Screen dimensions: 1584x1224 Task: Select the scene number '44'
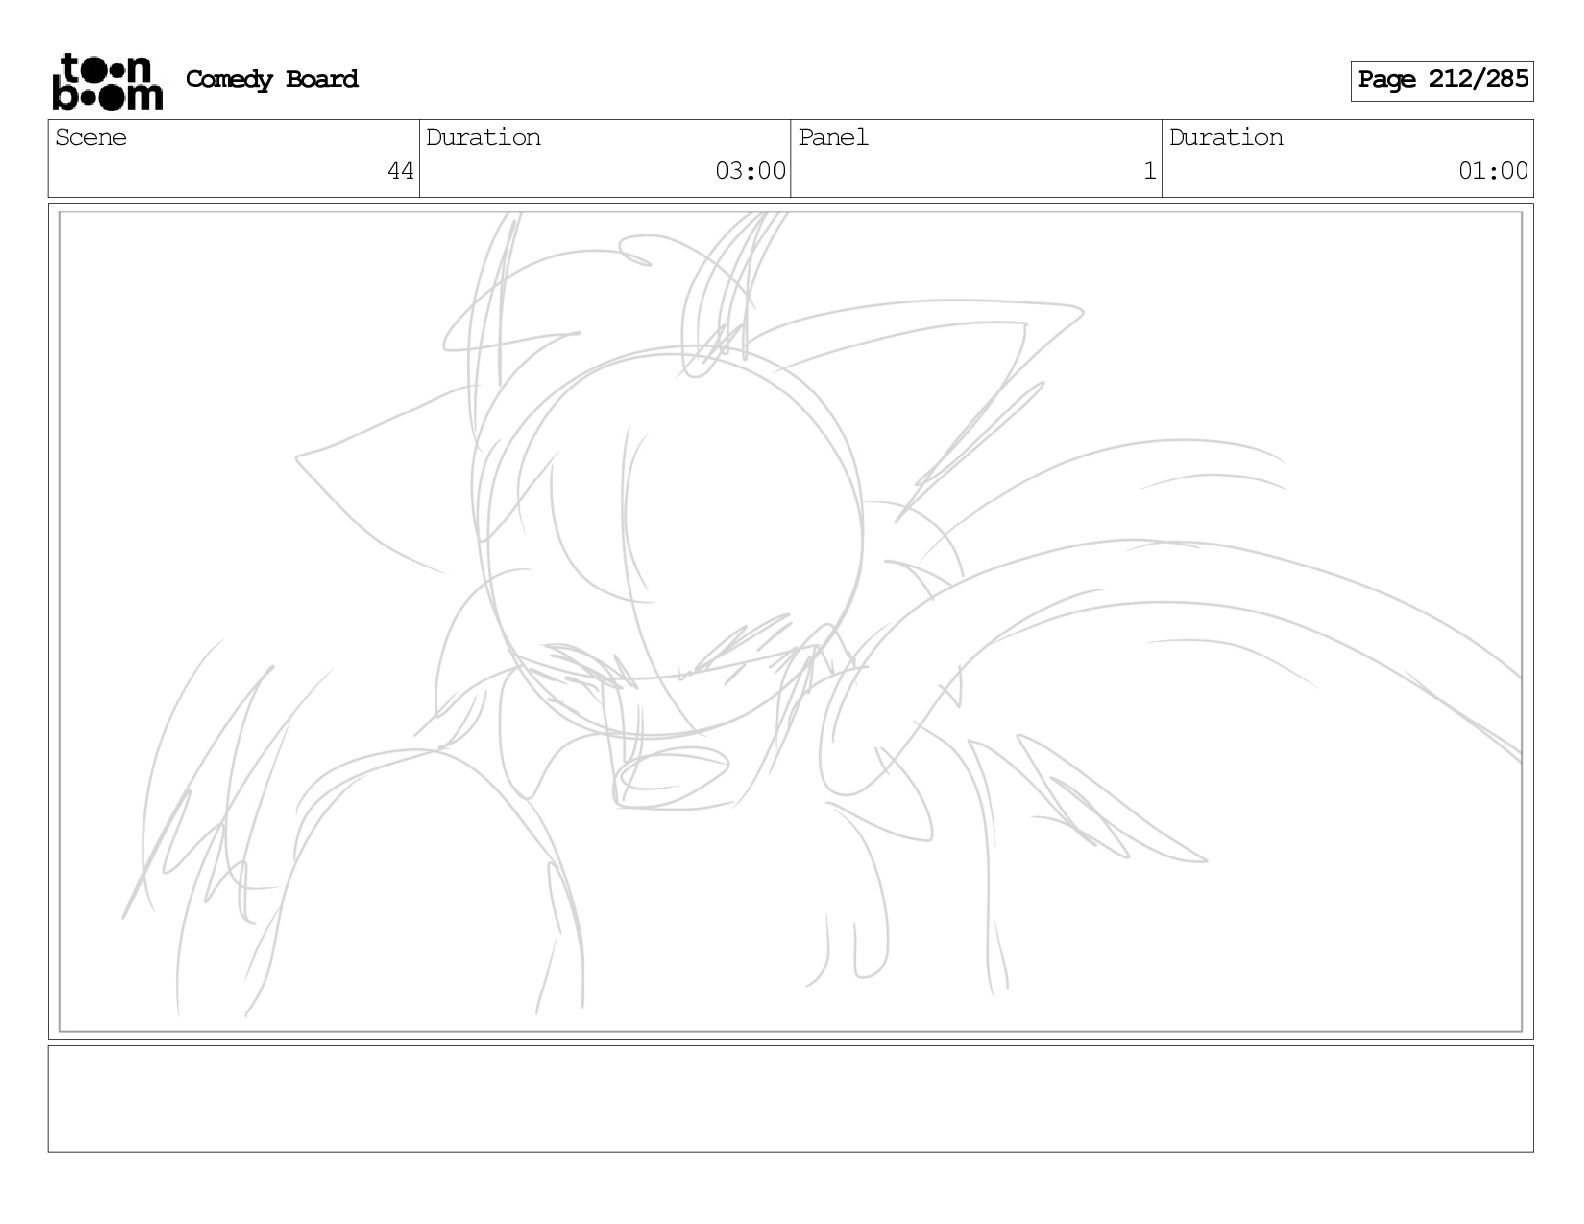pos(400,171)
